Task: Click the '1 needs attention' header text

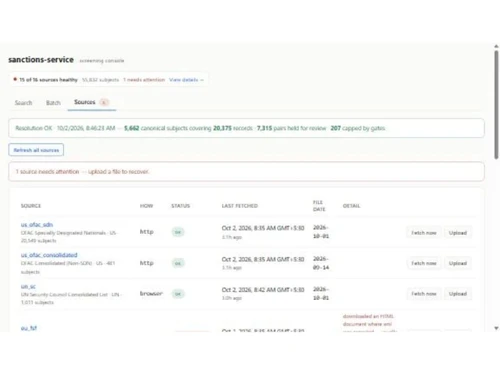Action: 144,80
